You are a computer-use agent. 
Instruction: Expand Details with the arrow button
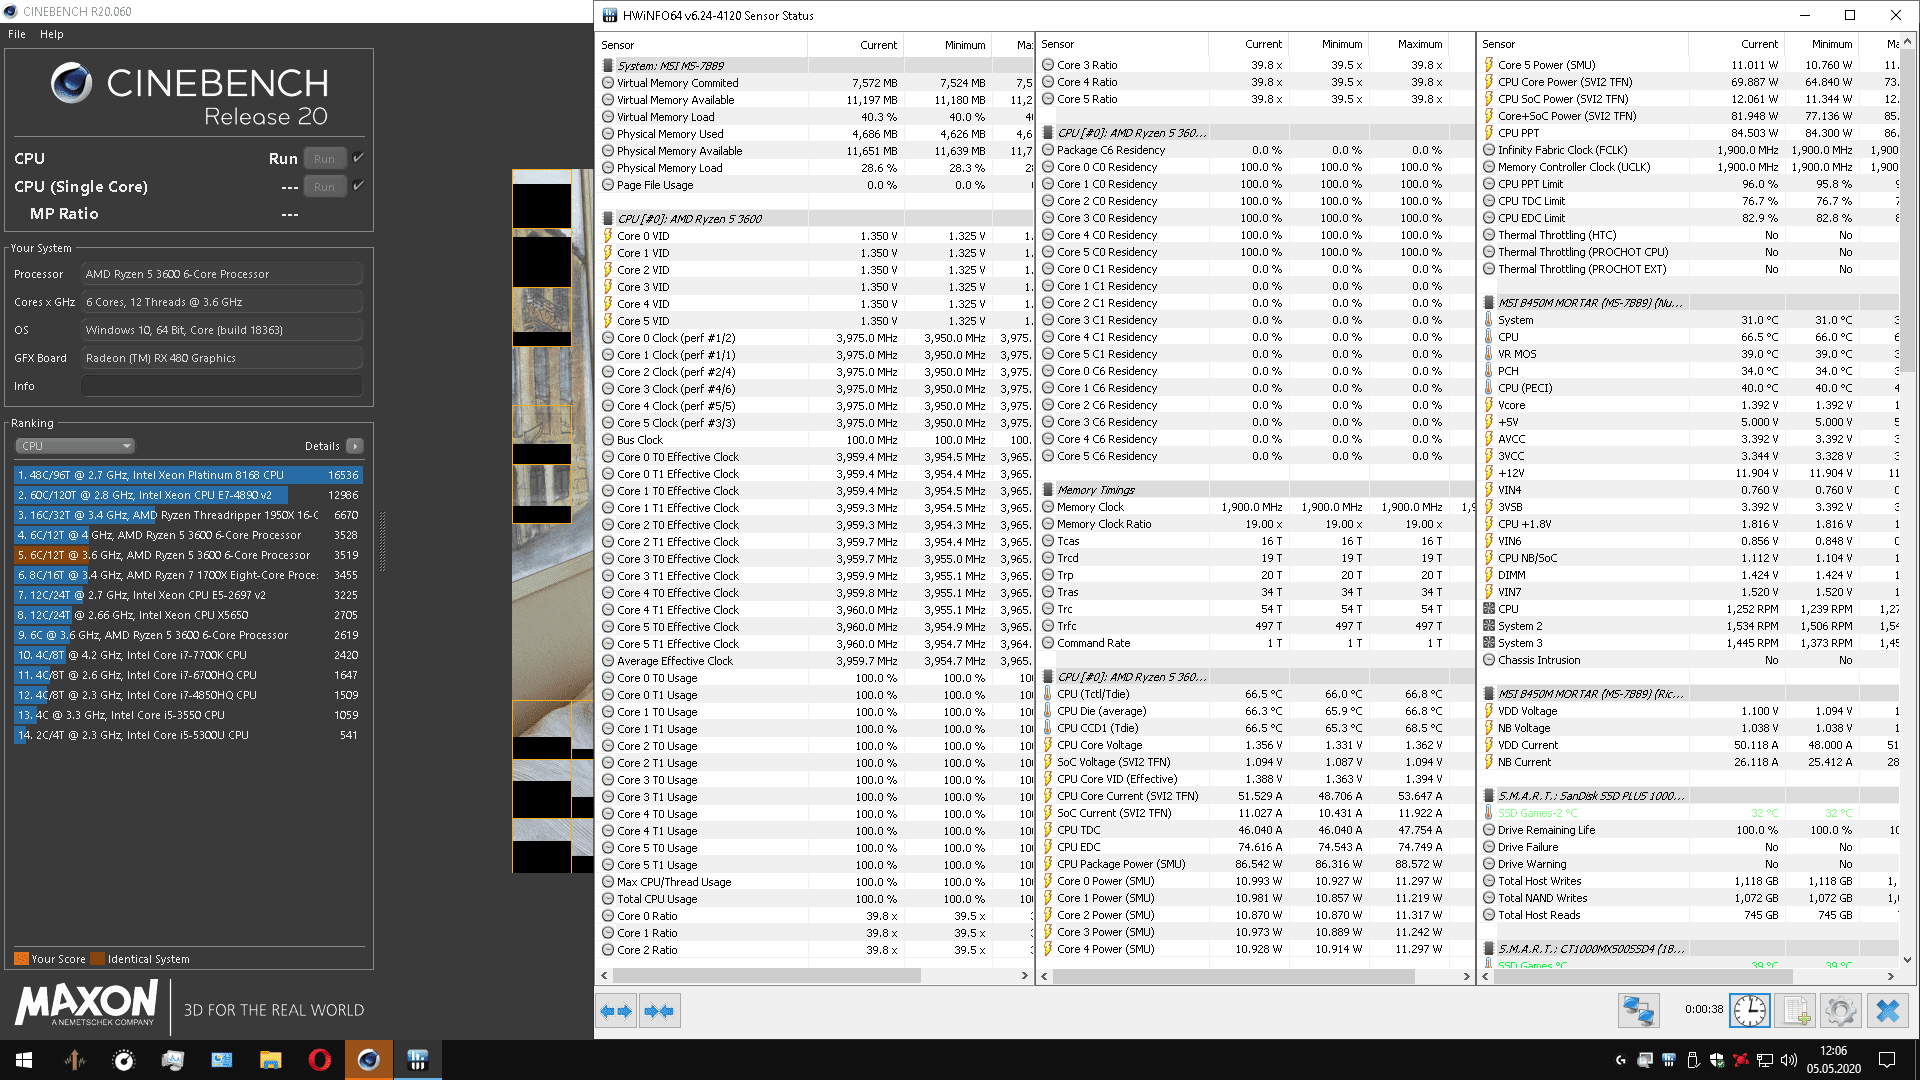355,446
